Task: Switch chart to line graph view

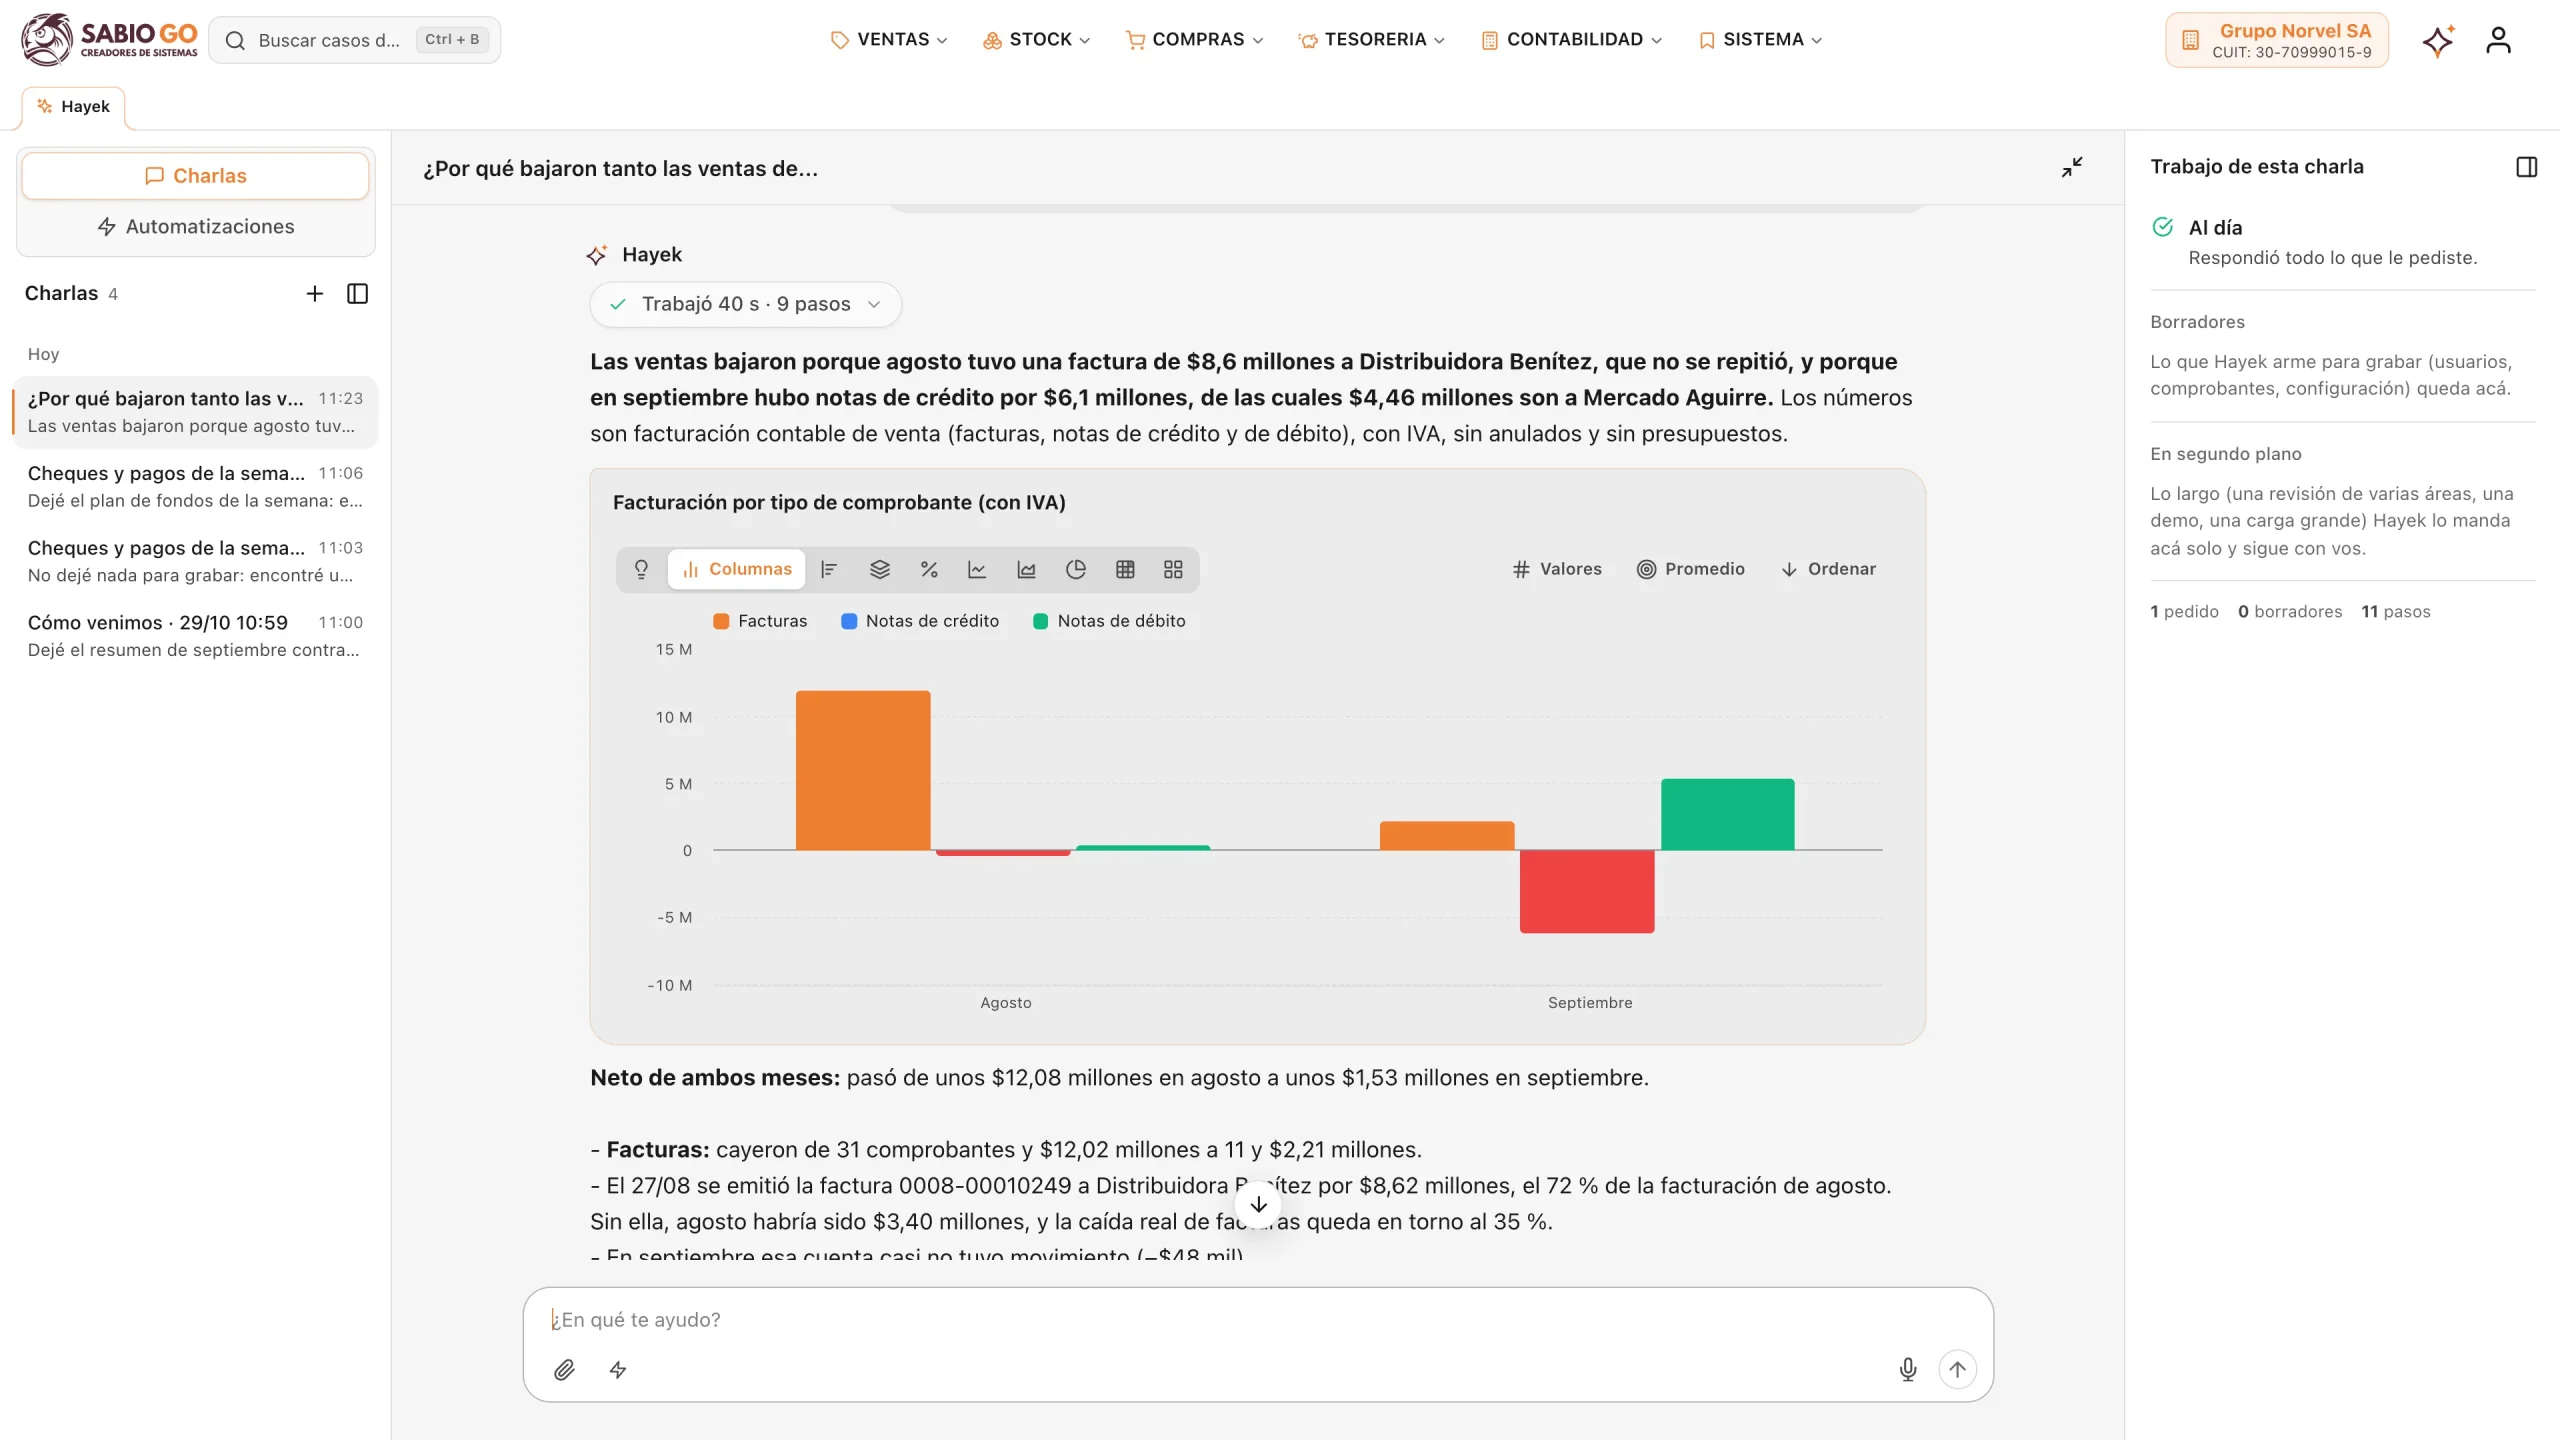Action: point(977,569)
